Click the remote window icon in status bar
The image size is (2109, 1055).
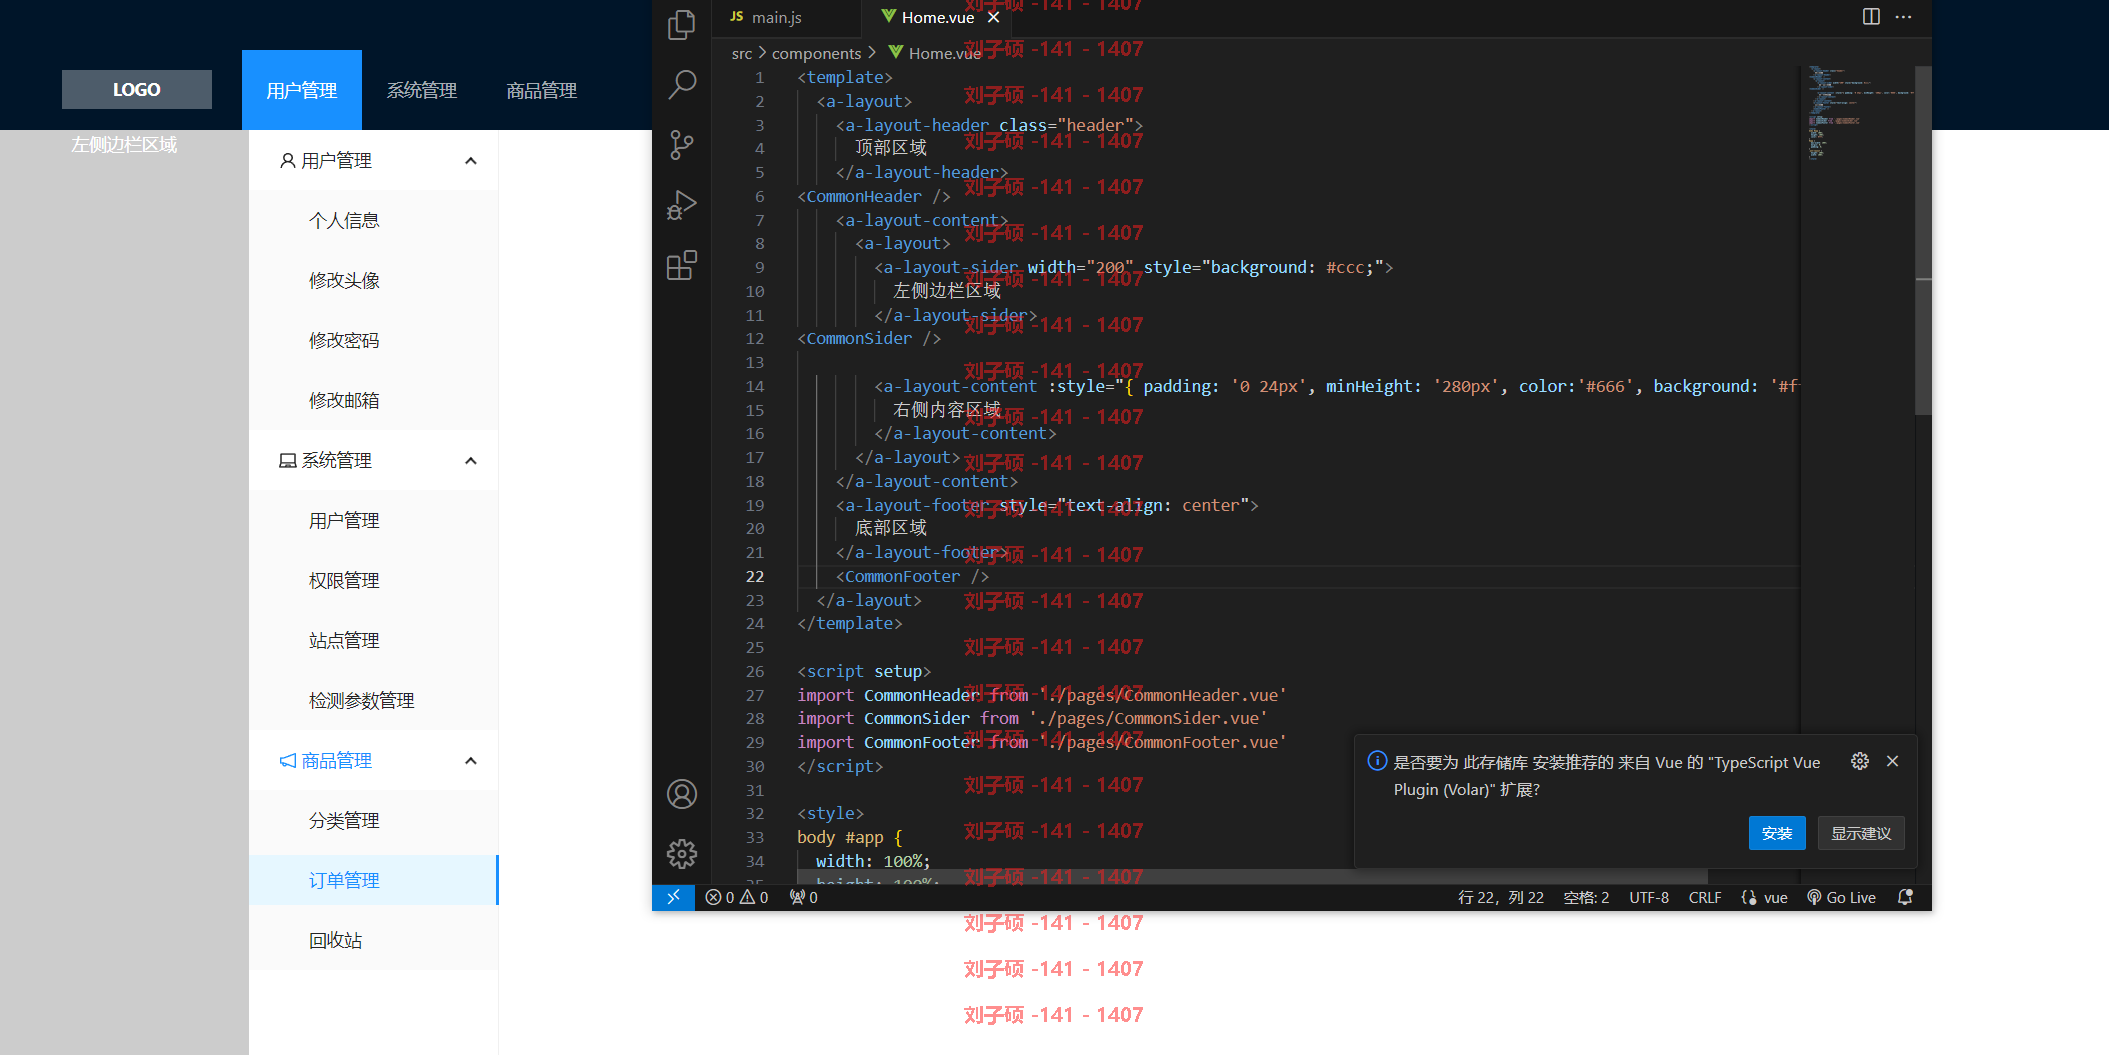pyautogui.click(x=673, y=897)
